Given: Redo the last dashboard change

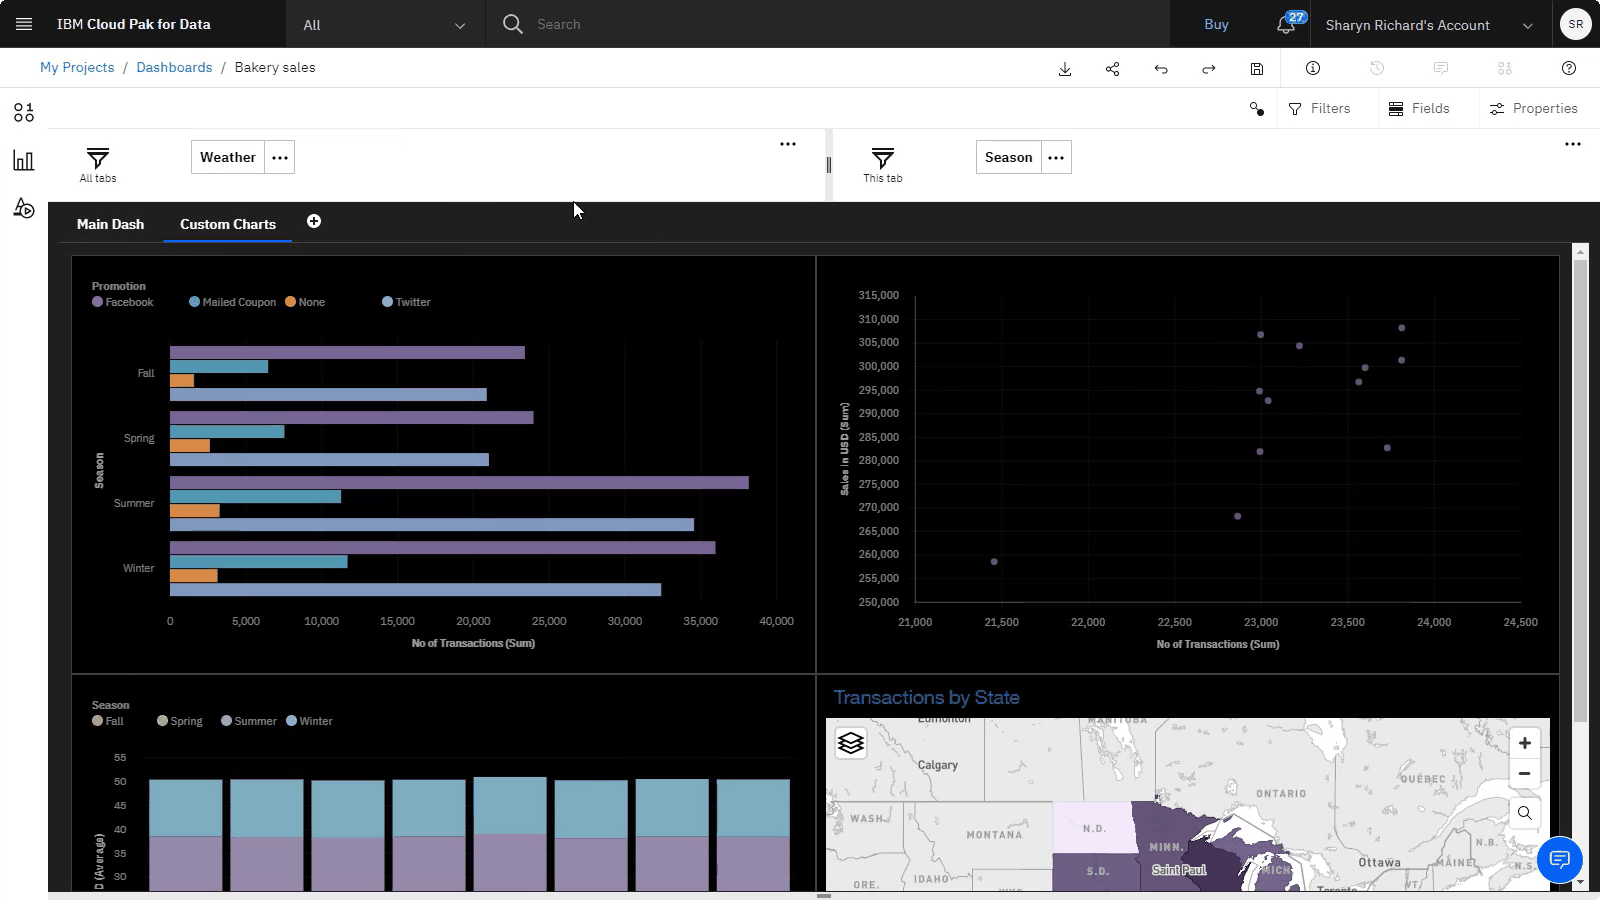Looking at the screenshot, I should 1209,68.
